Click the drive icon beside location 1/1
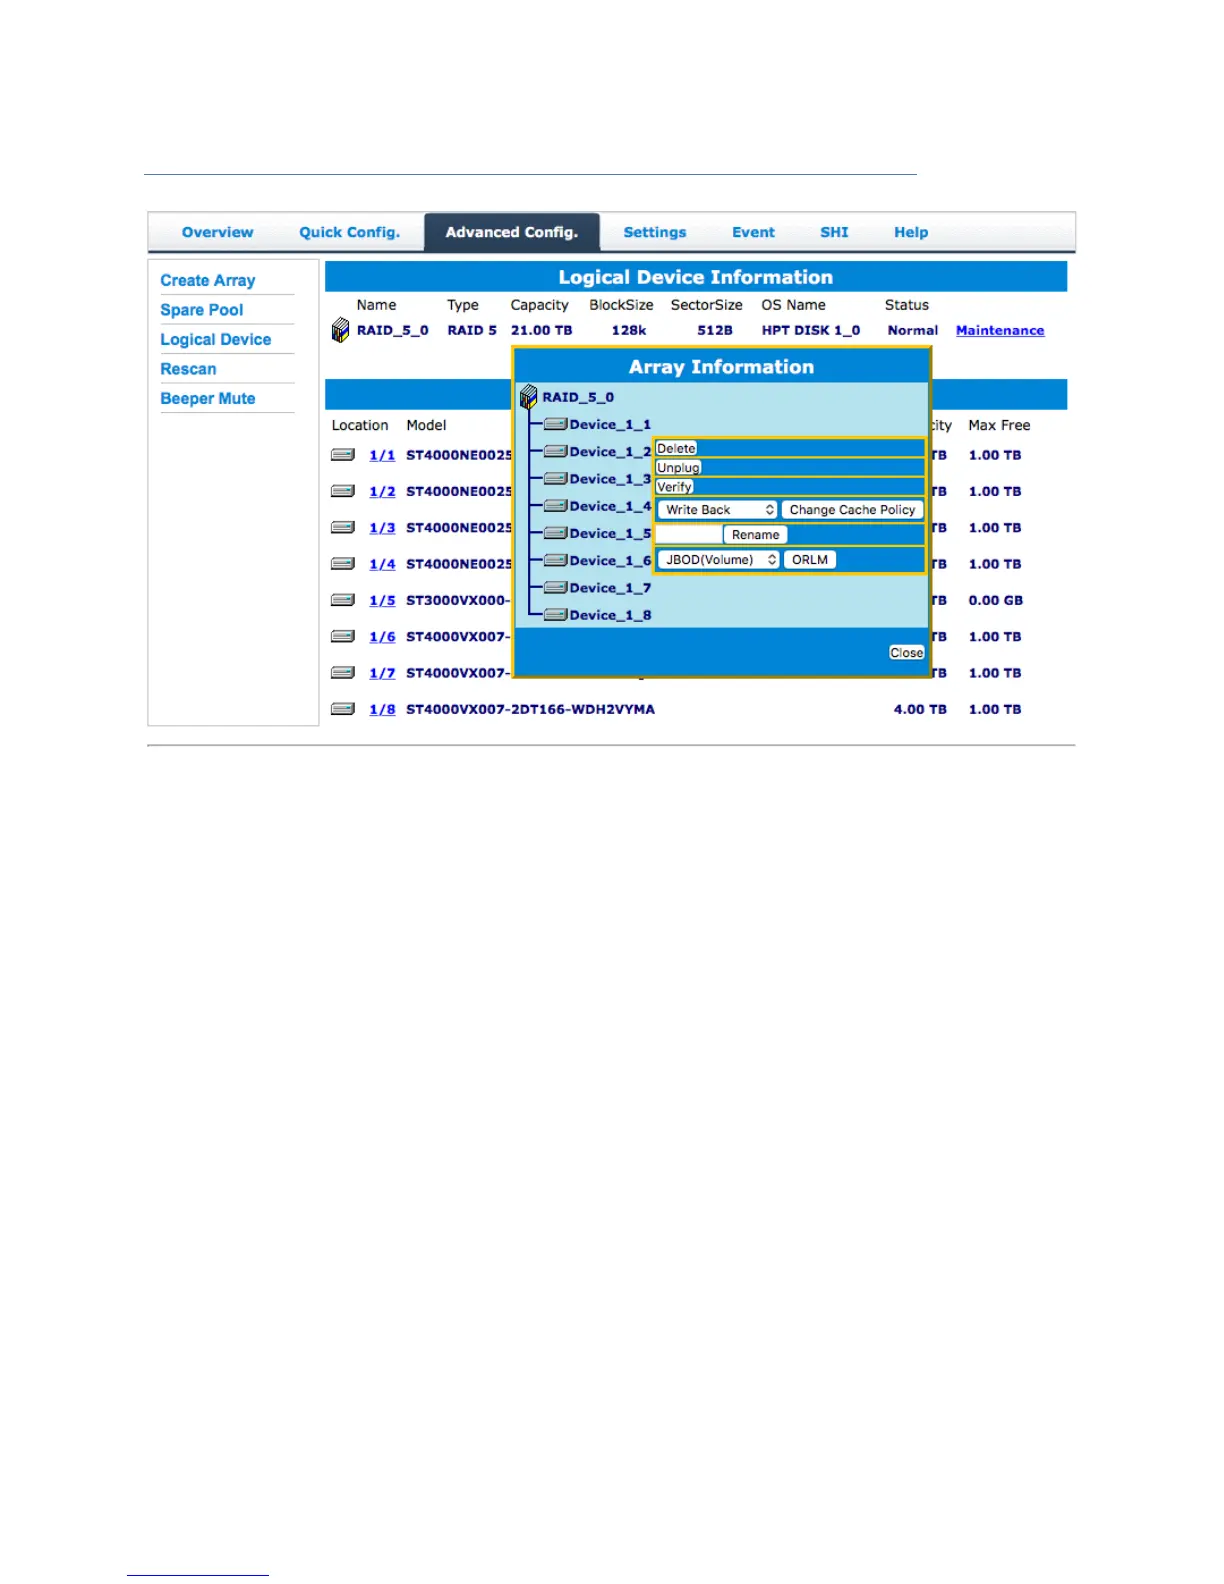 pyautogui.click(x=343, y=455)
